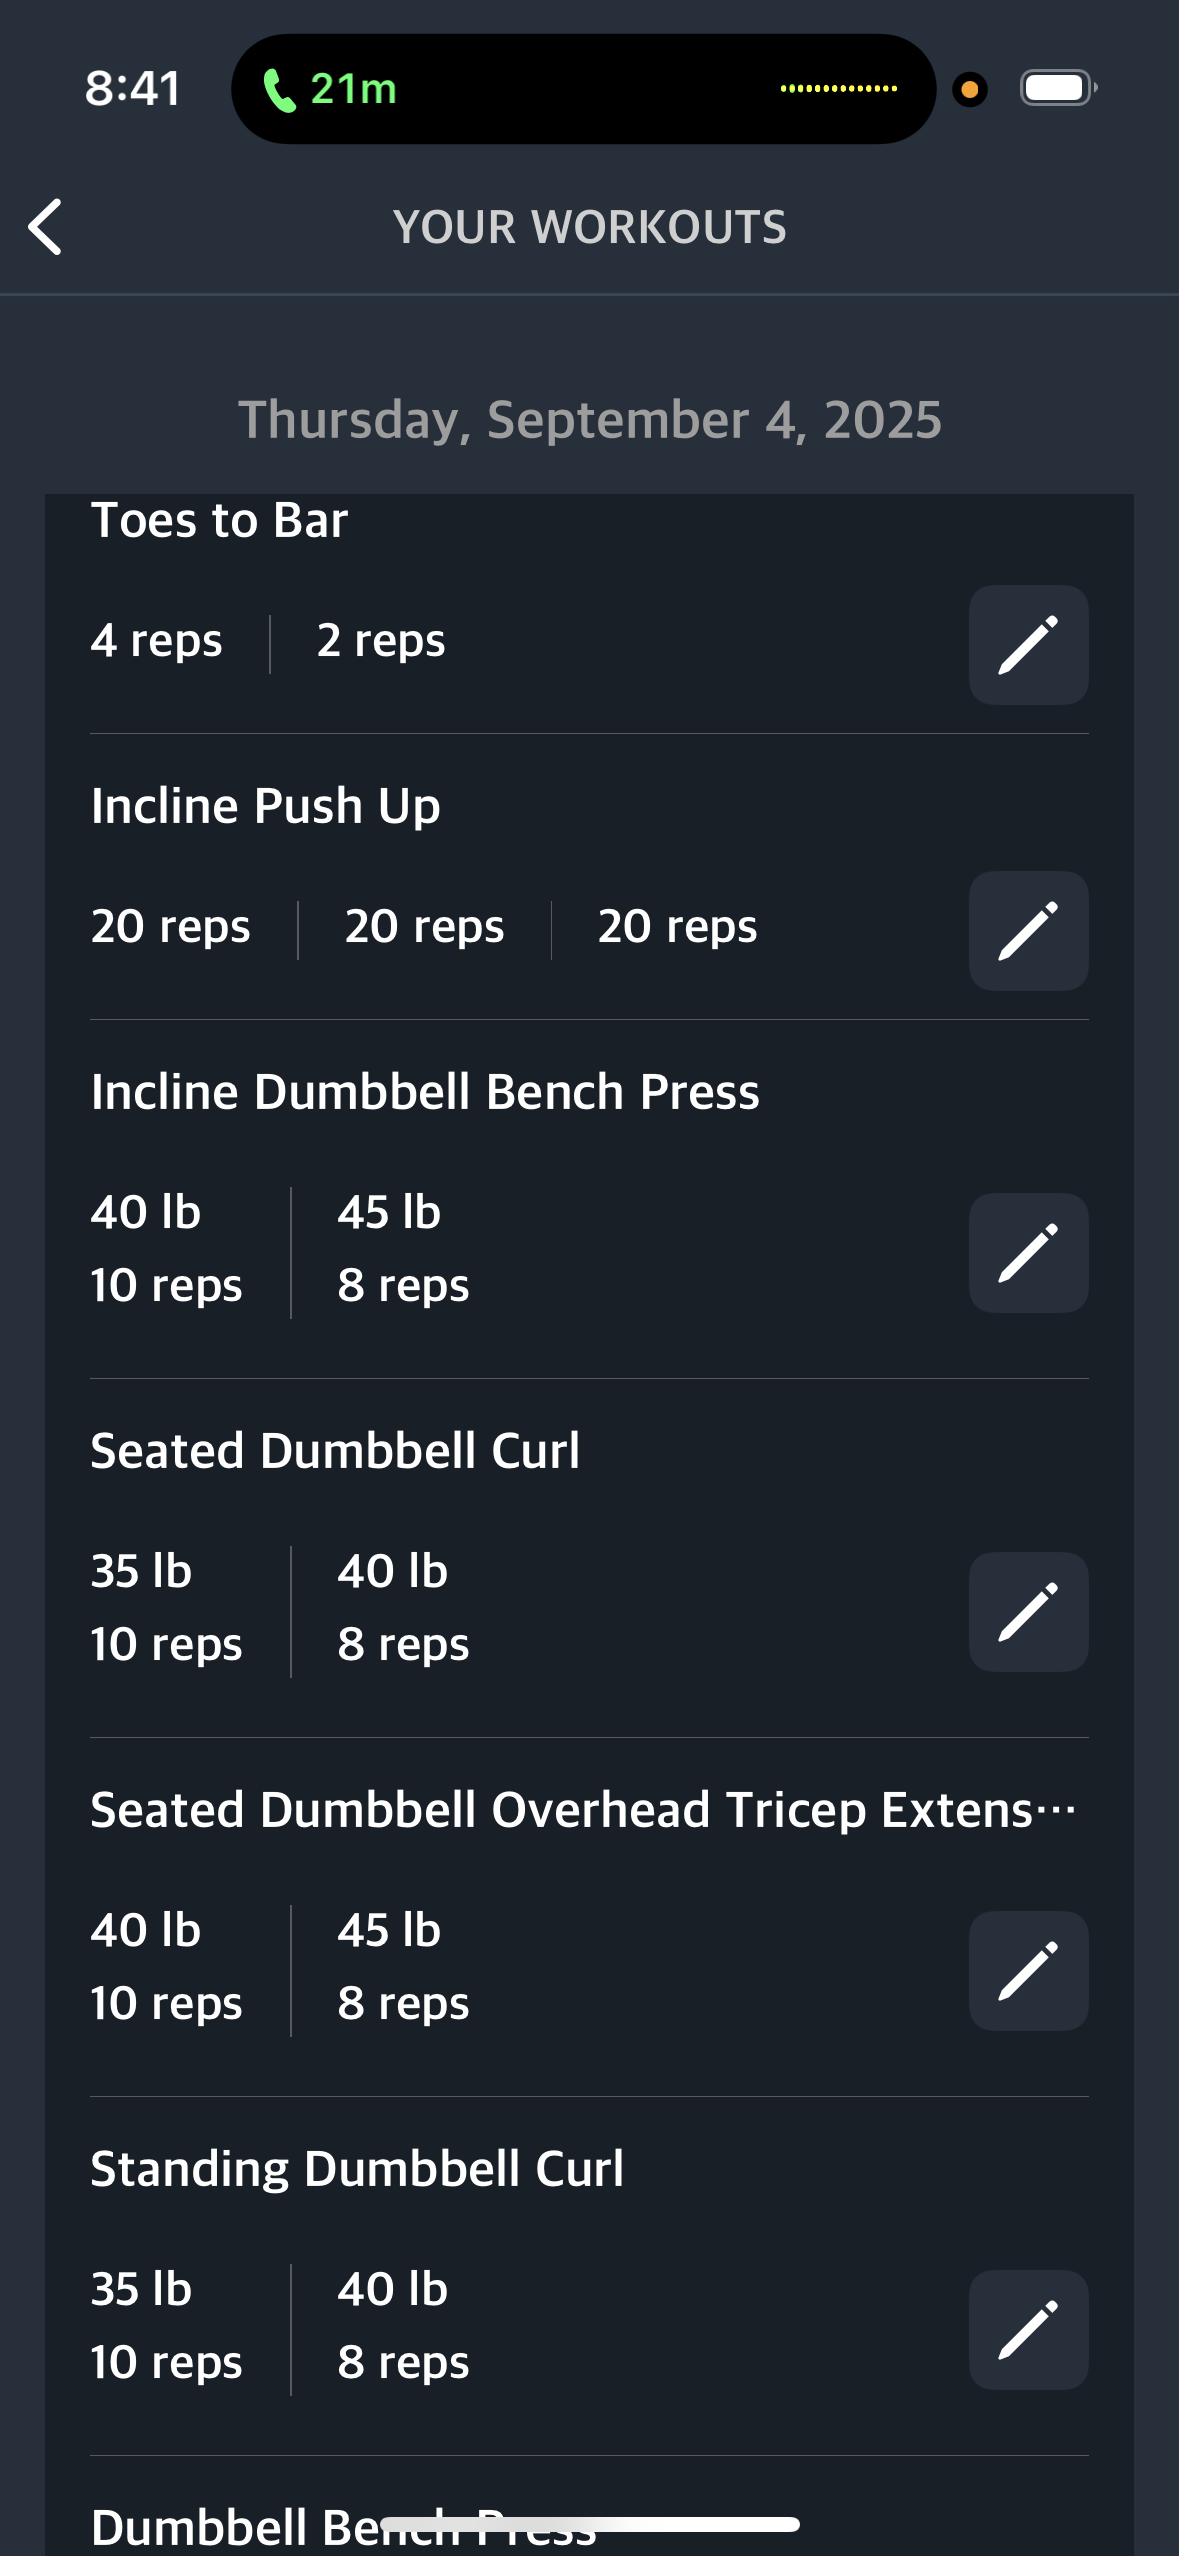This screenshot has width=1179, height=2556.
Task: Tap the back arrow icon
Action: pos(45,227)
